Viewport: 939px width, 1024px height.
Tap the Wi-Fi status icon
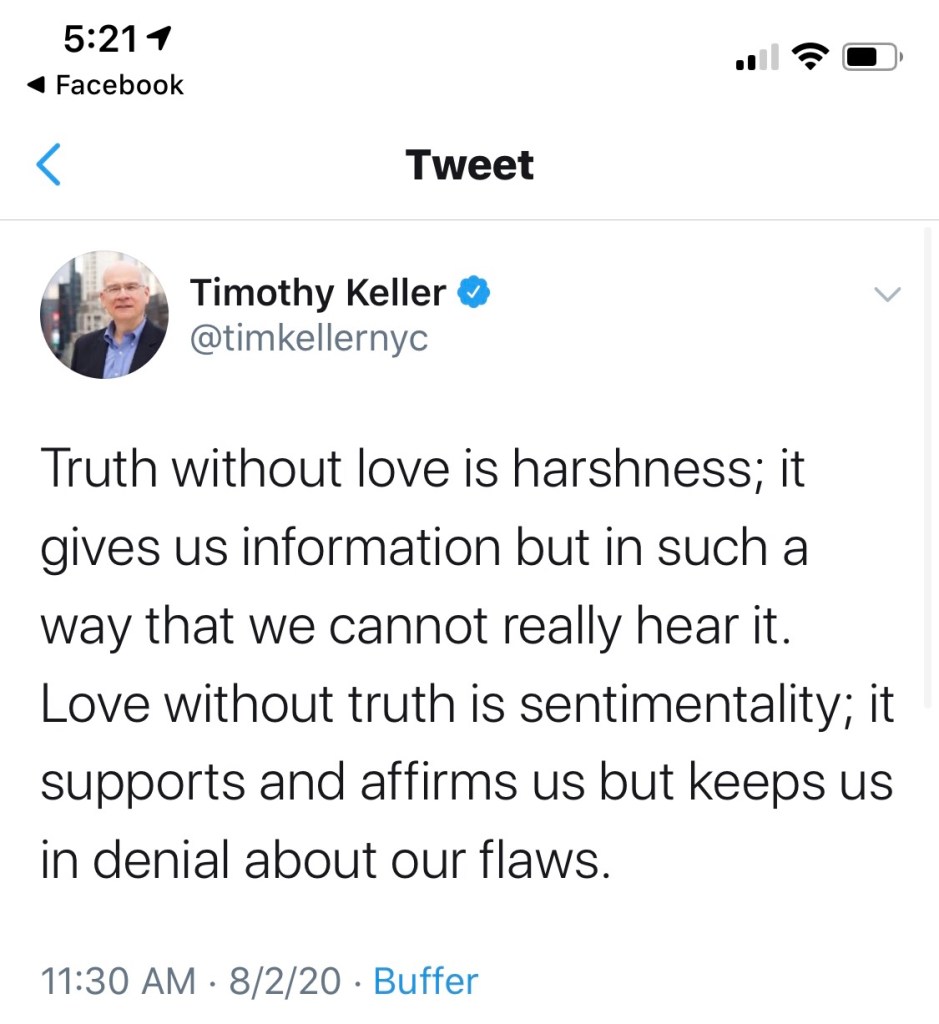pos(808,58)
